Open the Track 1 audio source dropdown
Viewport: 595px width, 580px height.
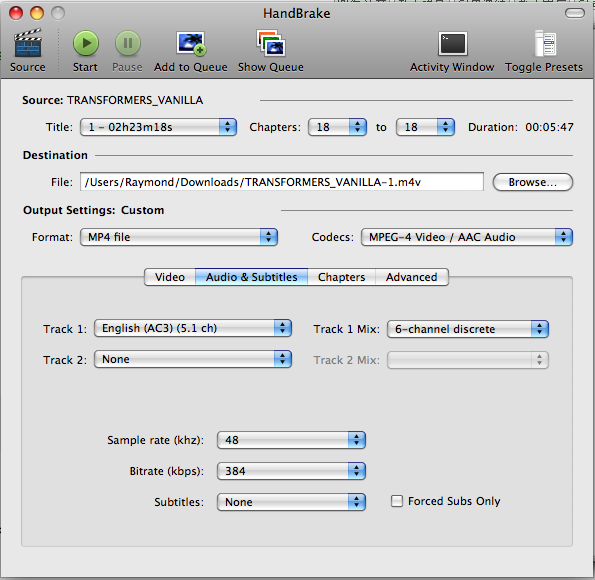[193, 328]
